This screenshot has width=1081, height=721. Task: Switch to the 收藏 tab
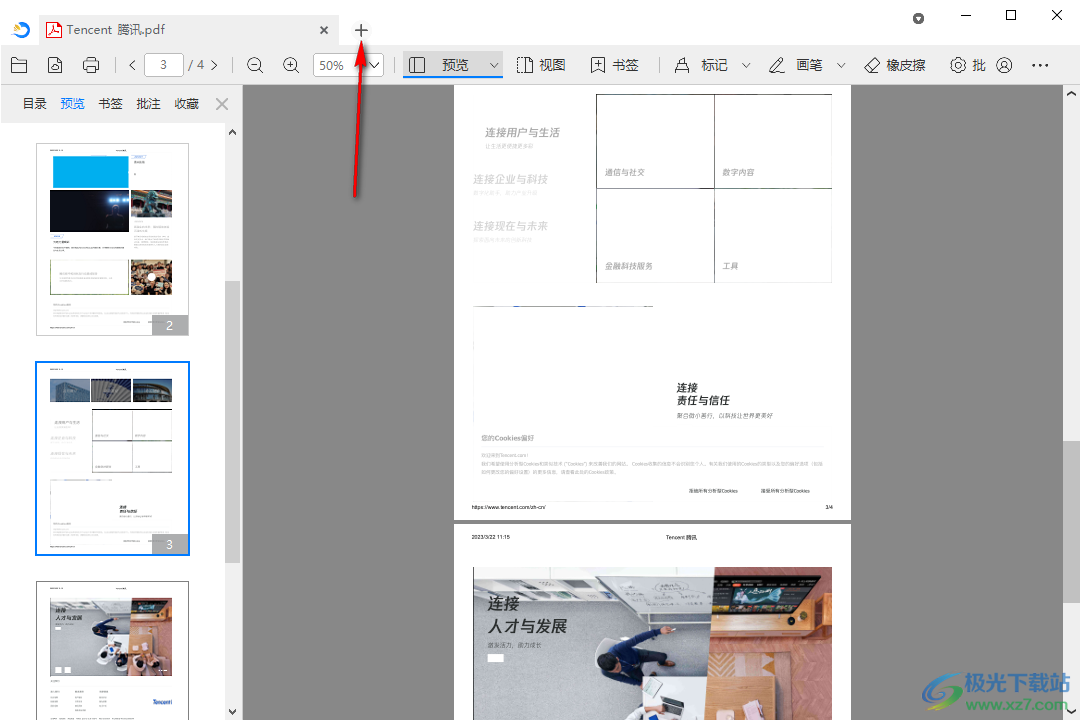[x=186, y=103]
